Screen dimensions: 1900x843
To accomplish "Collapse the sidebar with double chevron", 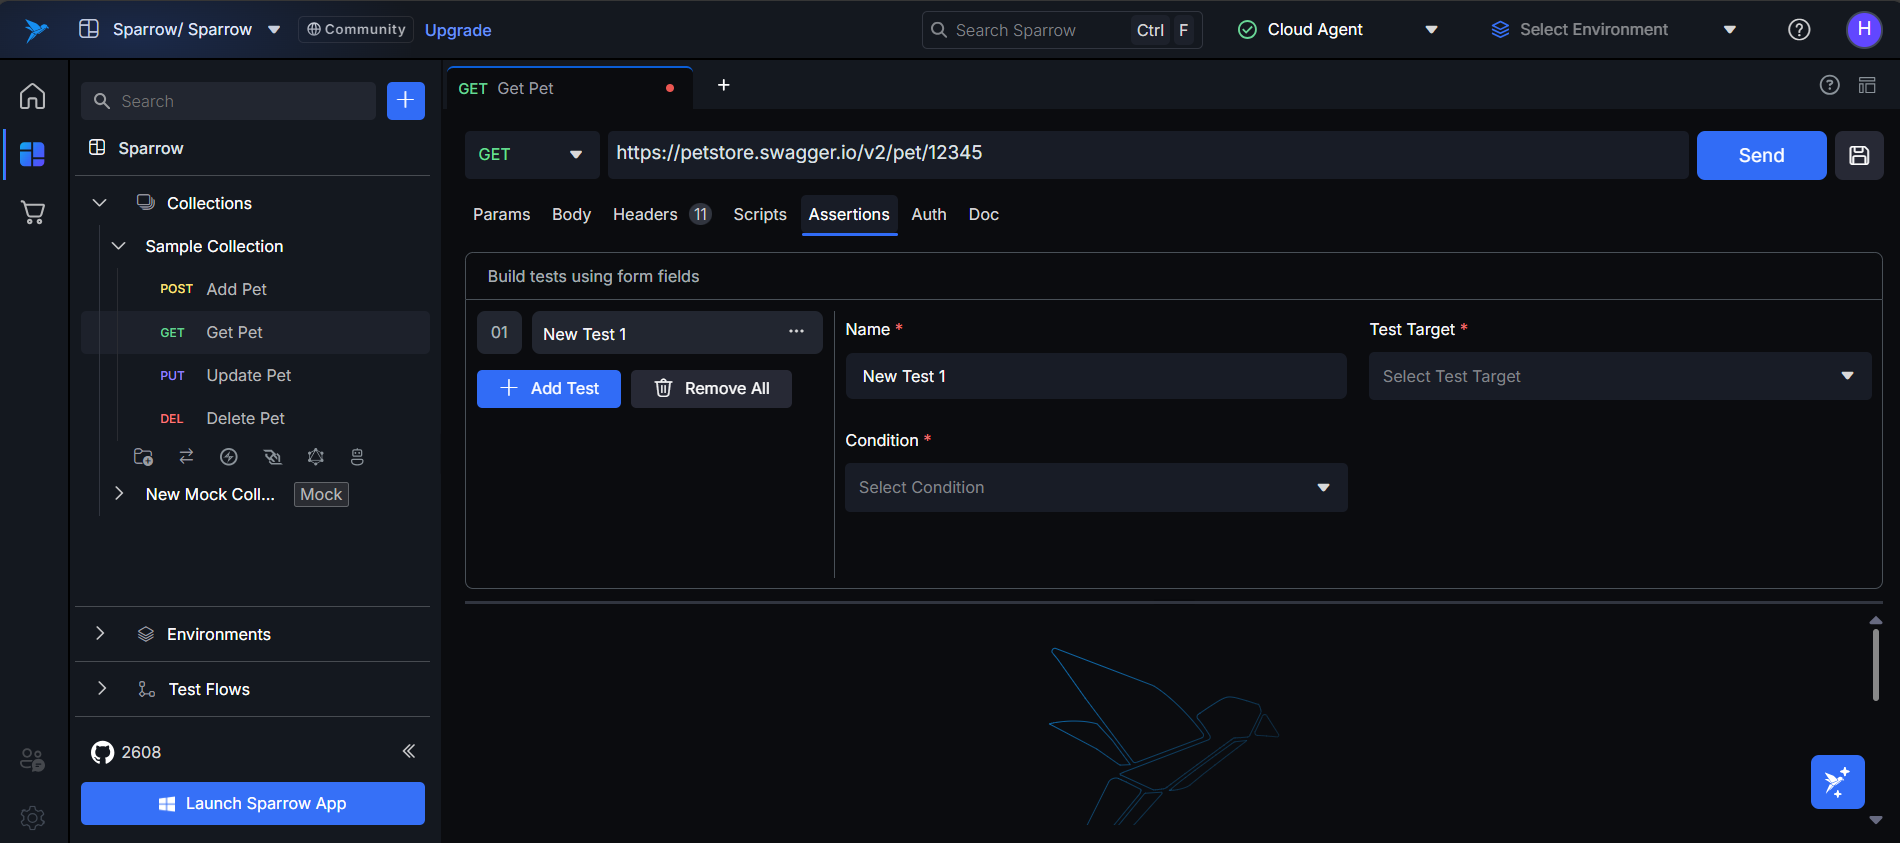I will [408, 751].
